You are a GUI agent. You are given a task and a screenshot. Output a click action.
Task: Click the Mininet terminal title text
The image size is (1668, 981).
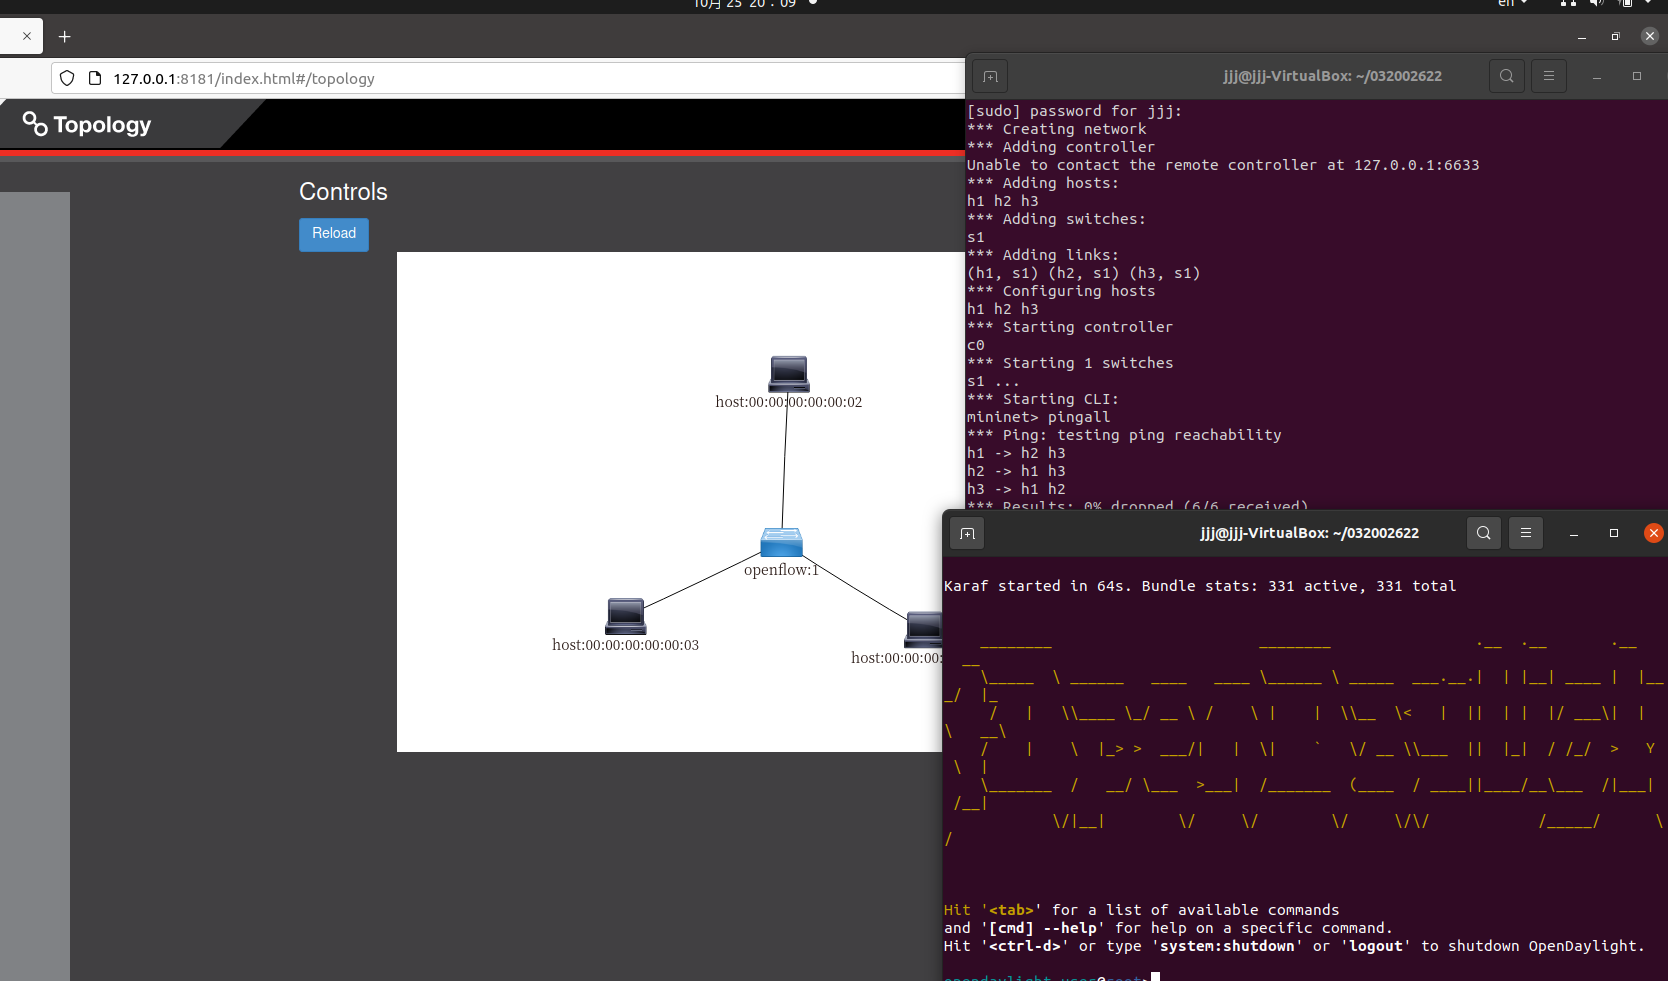coord(1332,76)
